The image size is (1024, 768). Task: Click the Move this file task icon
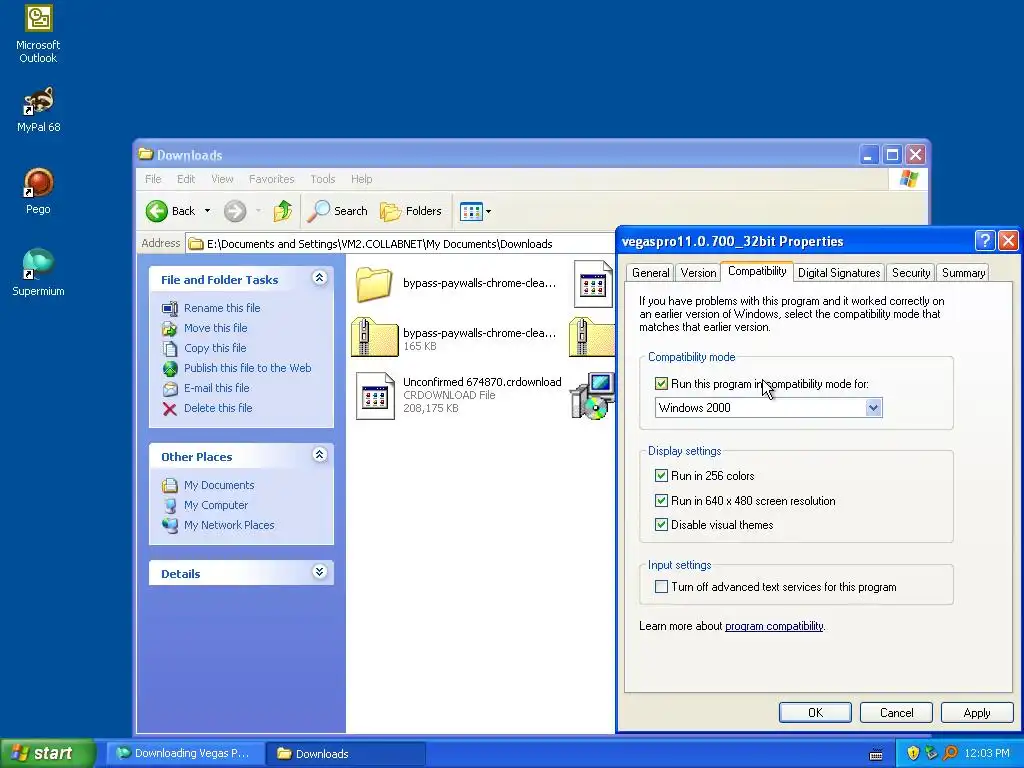click(170, 328)
